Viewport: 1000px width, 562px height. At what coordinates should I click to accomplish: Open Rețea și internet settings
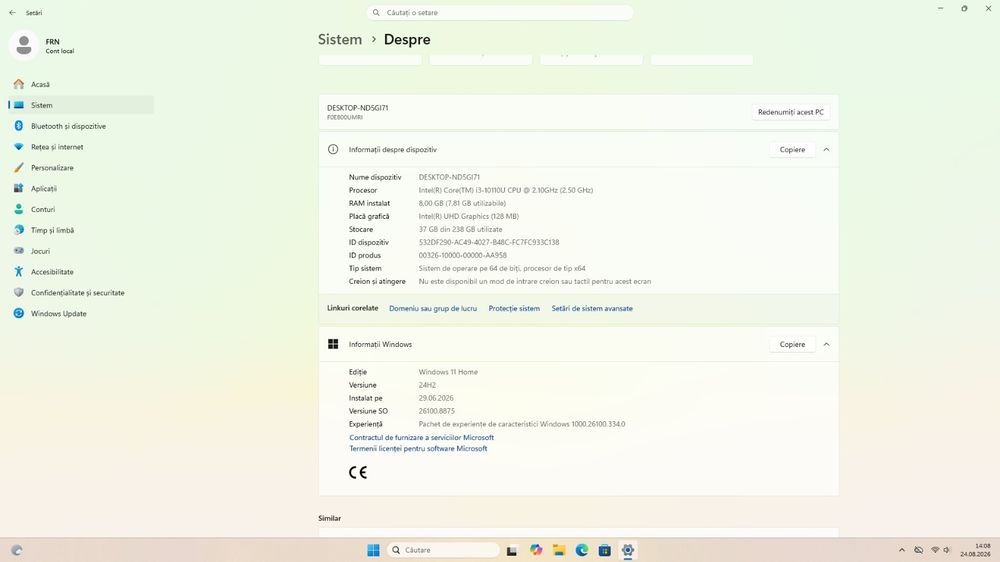click(81, 147)
